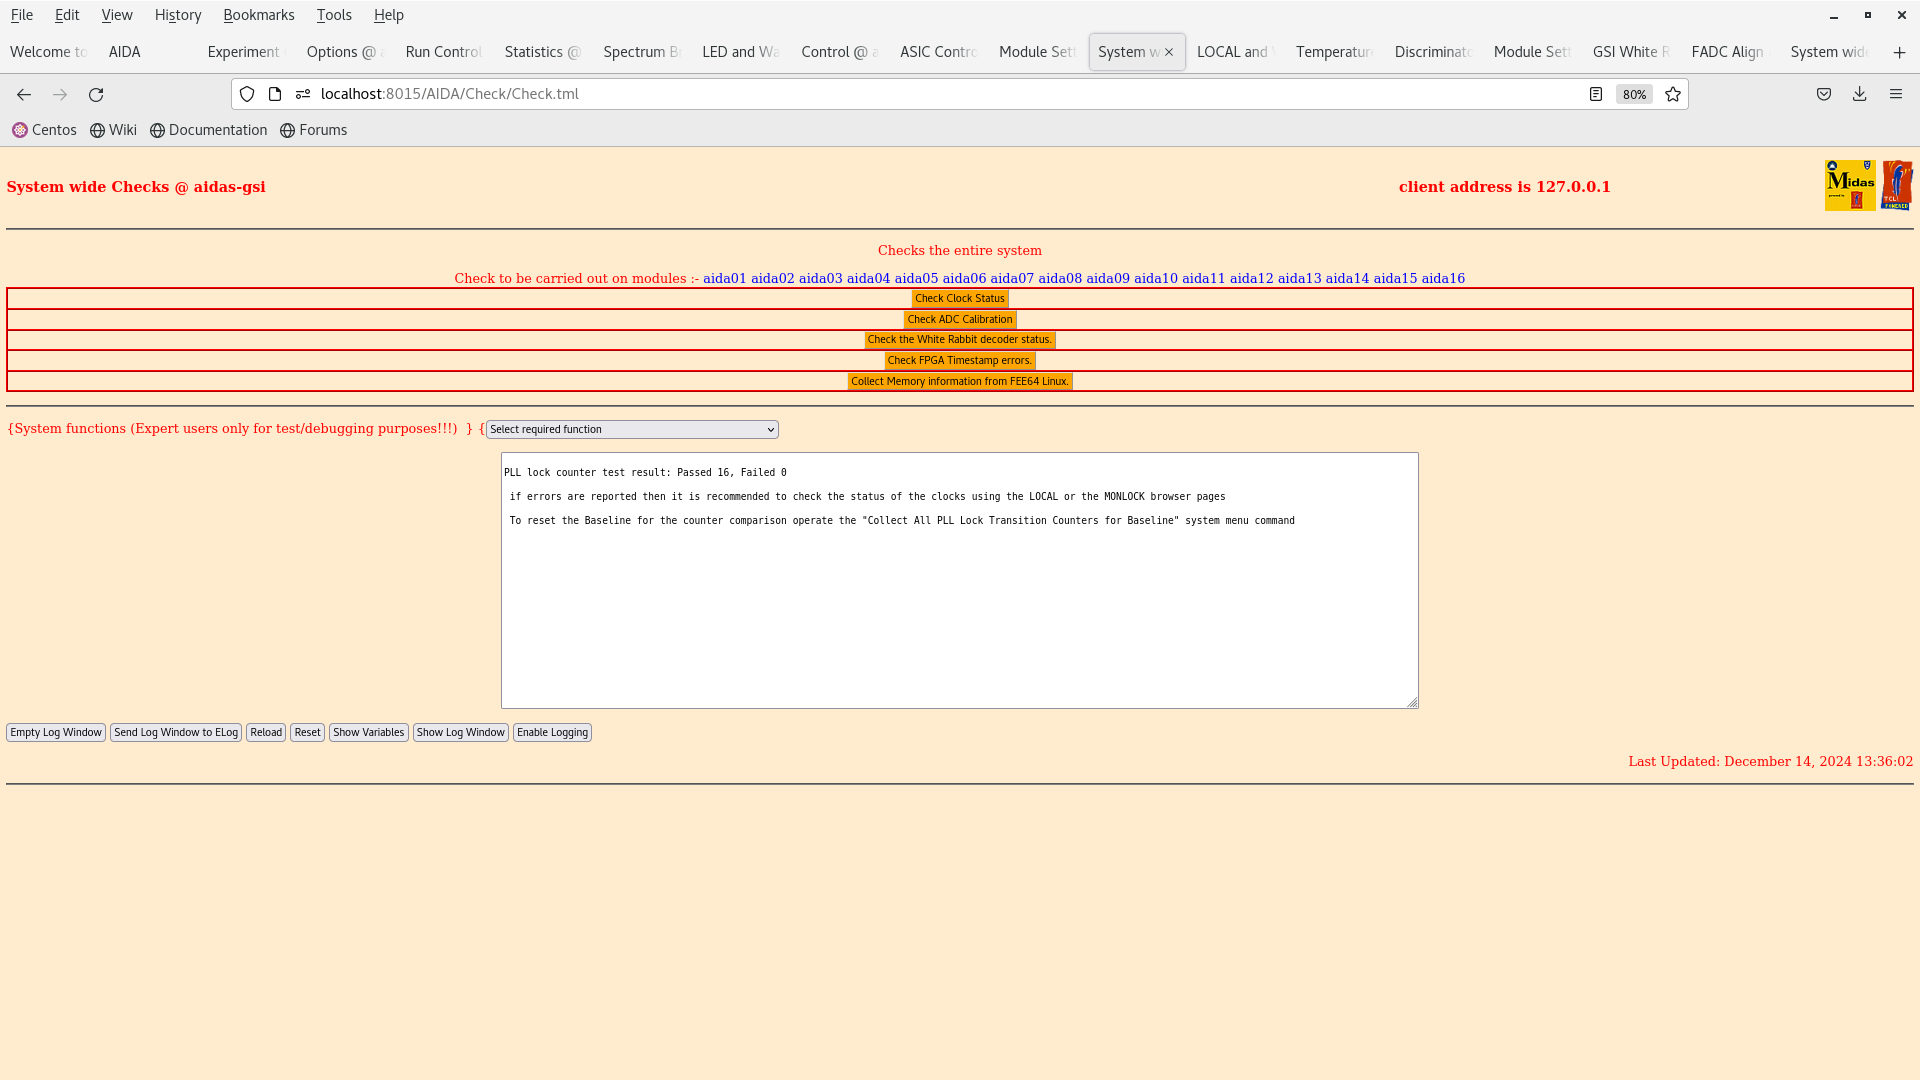Screen dimensions: 1920x1080
Task: Bookmark page using the star icon
Action: [1673, 94]
